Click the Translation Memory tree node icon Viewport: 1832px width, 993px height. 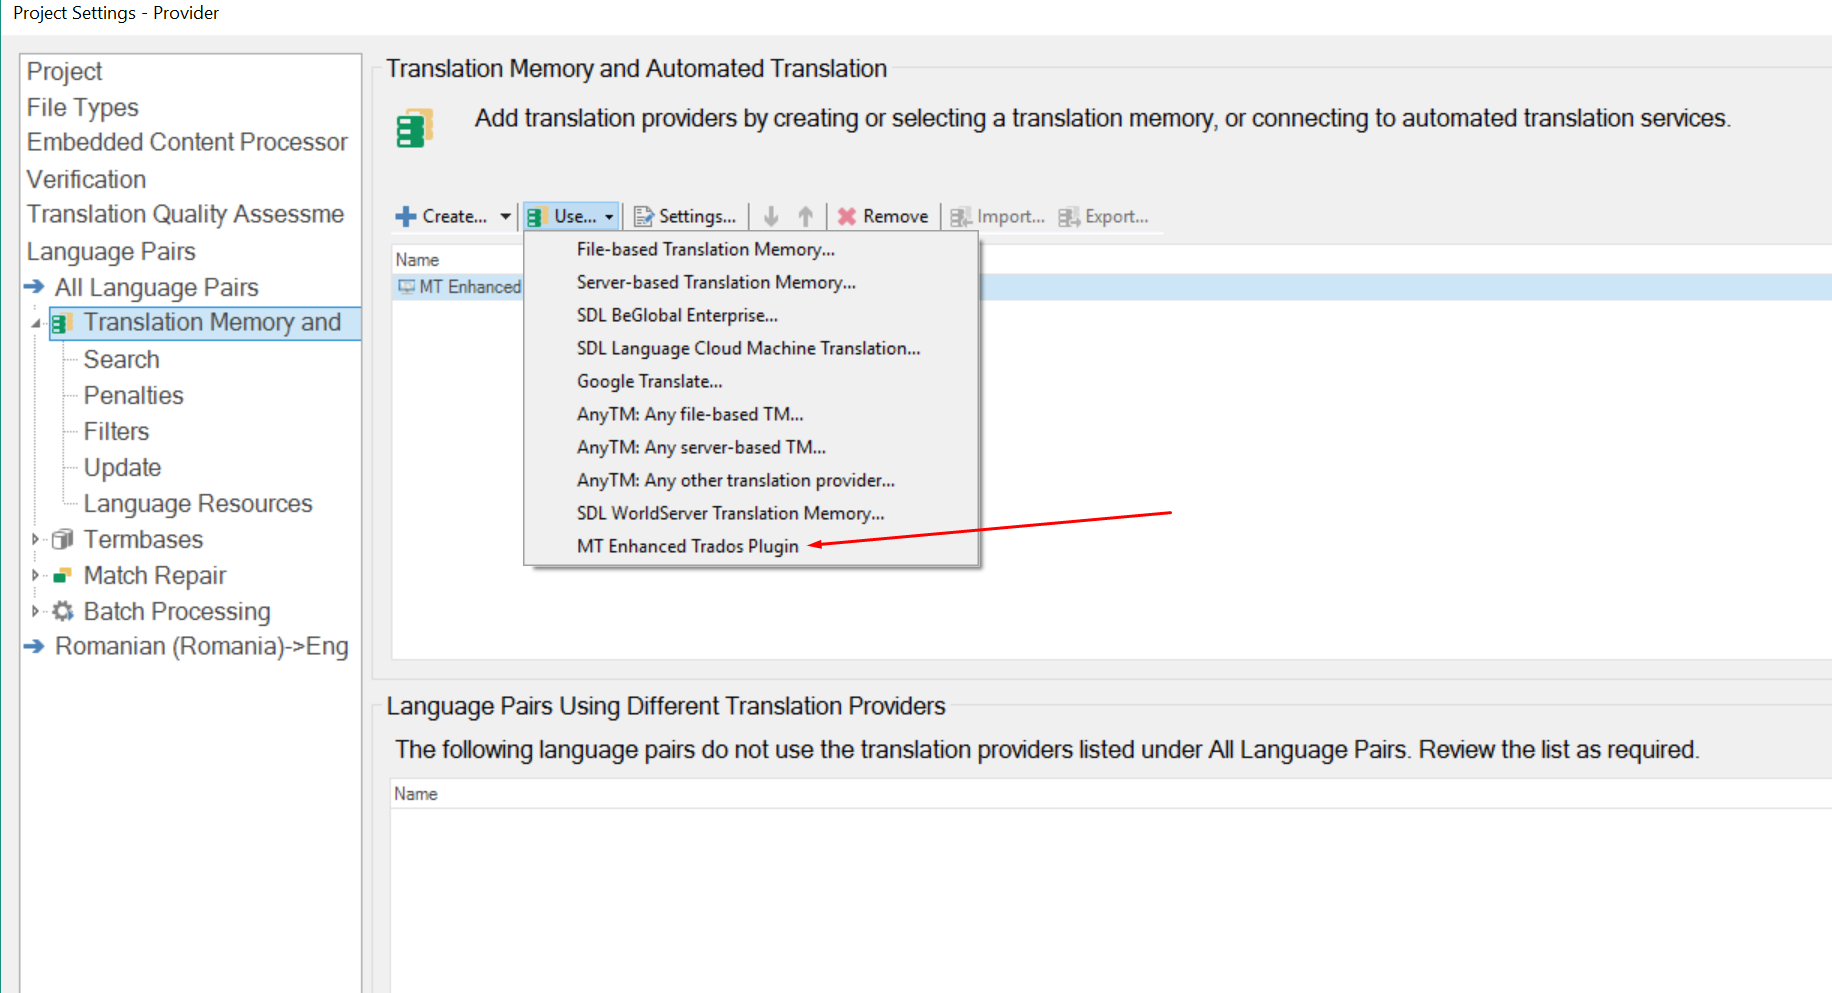pos(63,323)
